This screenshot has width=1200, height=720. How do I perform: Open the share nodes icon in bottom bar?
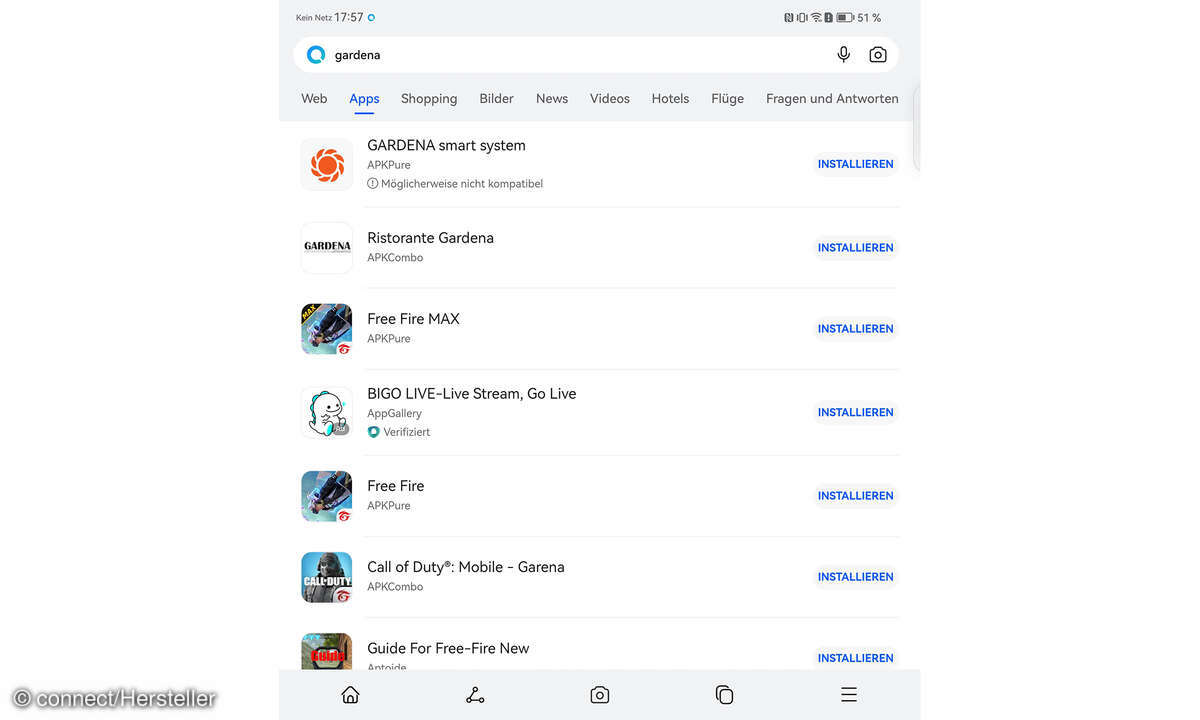[475, 695]
